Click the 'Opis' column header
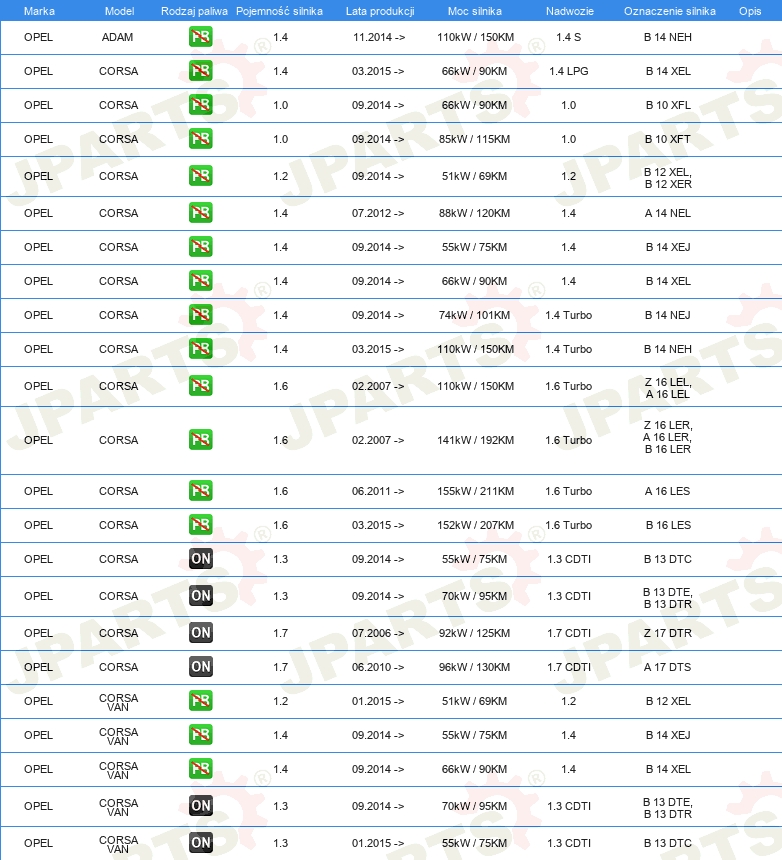Image resolution: width=782 pixels, height=860 pixels. point(750,11)
